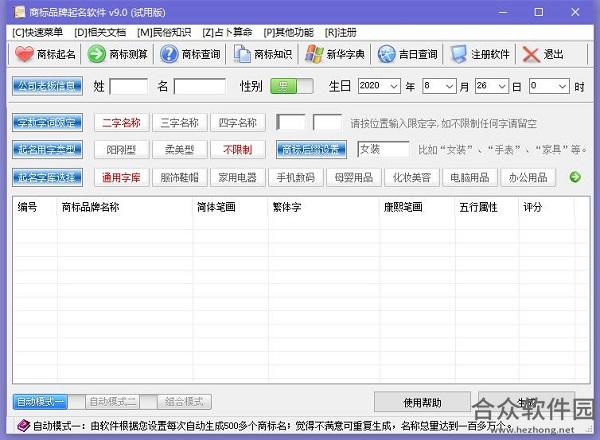The image size is (600, 440).
Task: Select the 通用字库 library
Action: [121, 178]
